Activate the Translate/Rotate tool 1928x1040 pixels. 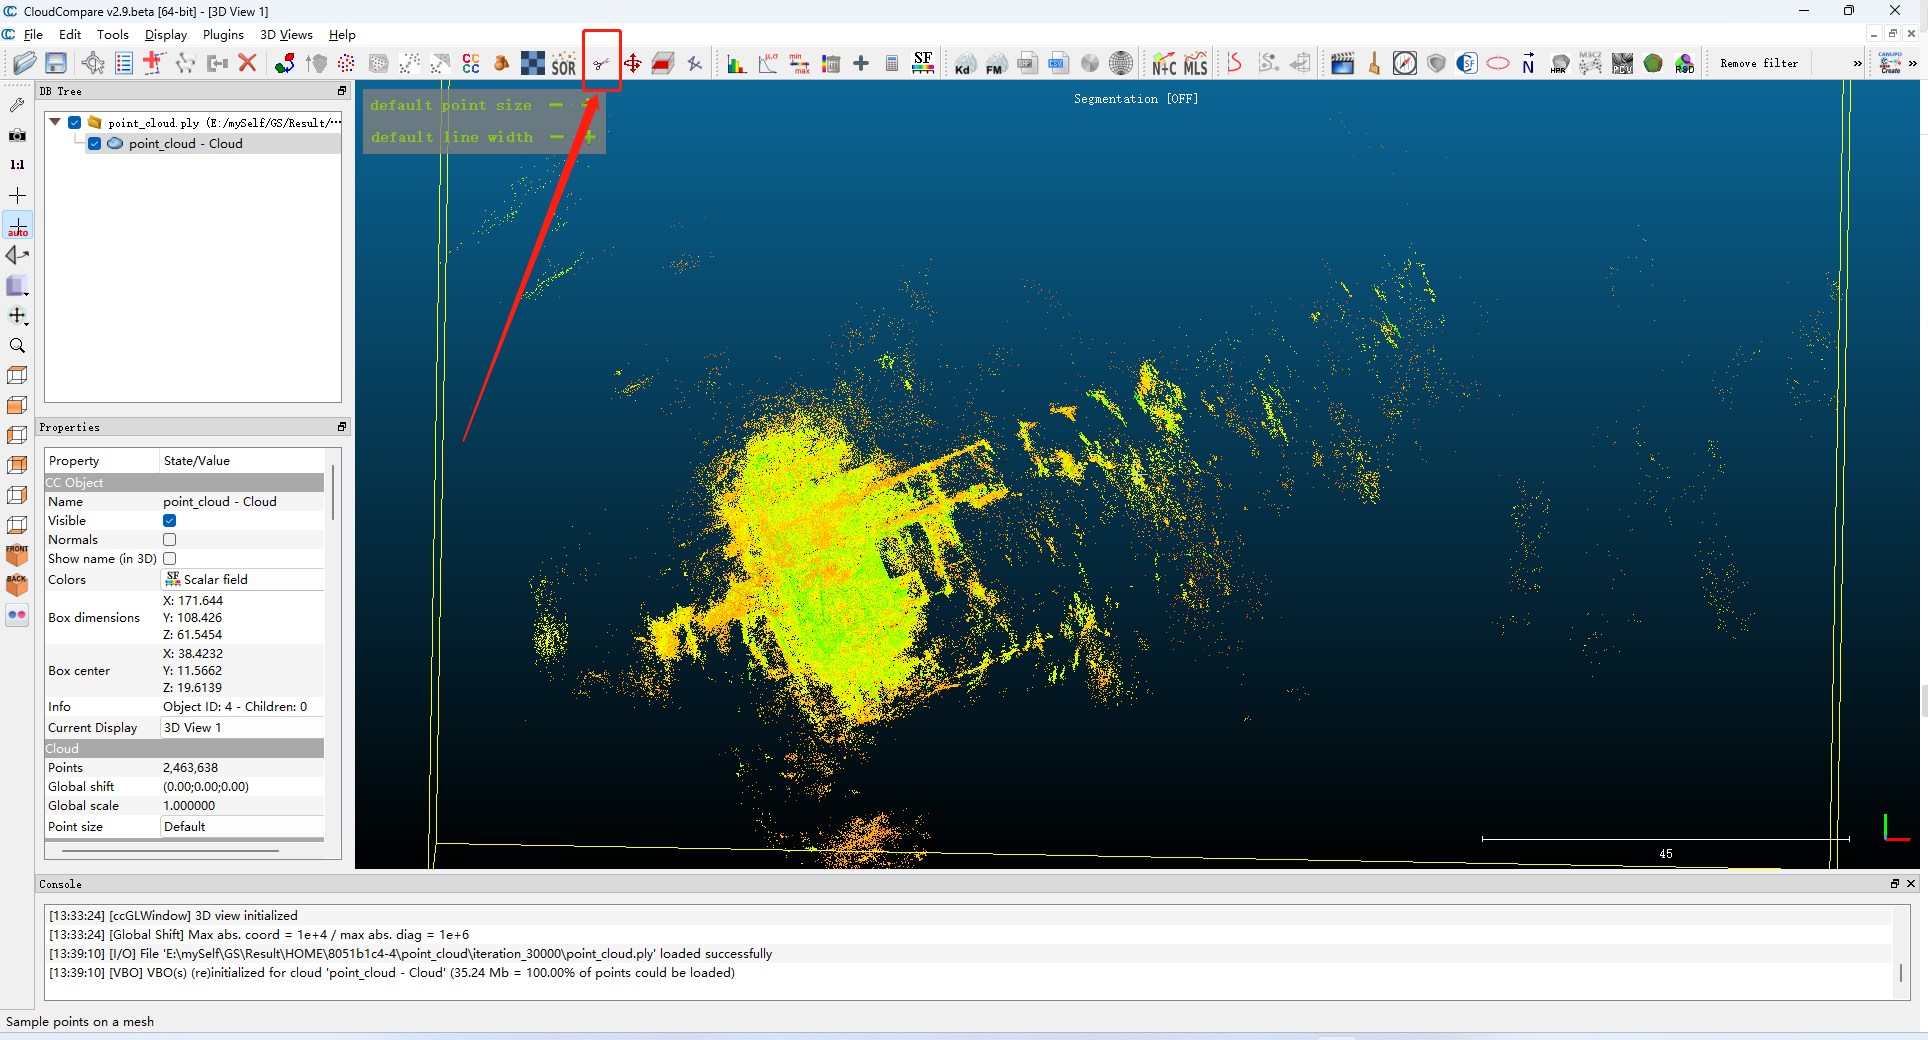click(x=633, y=64)
